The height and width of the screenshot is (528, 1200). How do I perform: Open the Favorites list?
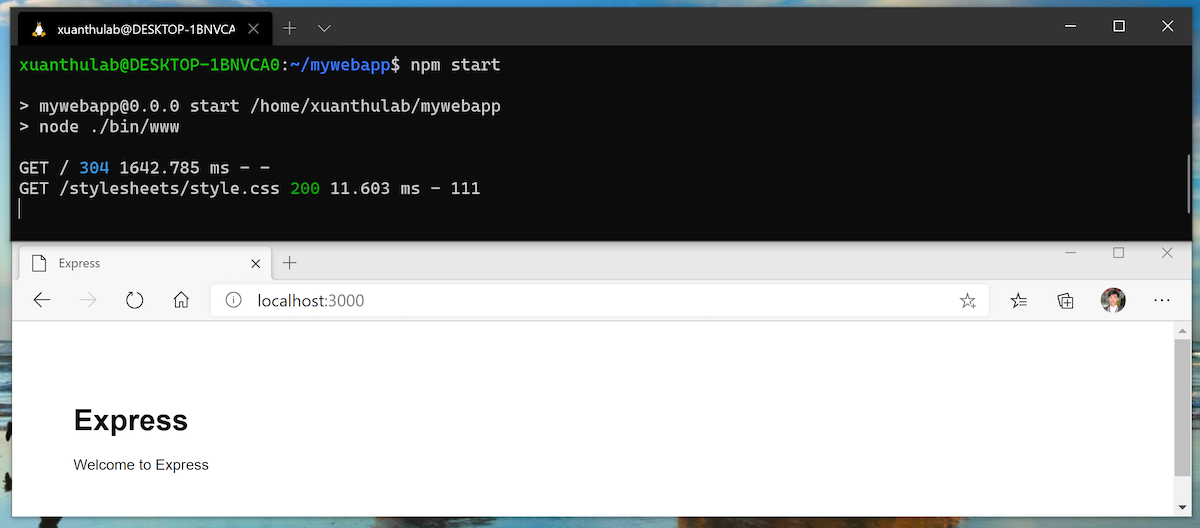[x=1019, y=300]
